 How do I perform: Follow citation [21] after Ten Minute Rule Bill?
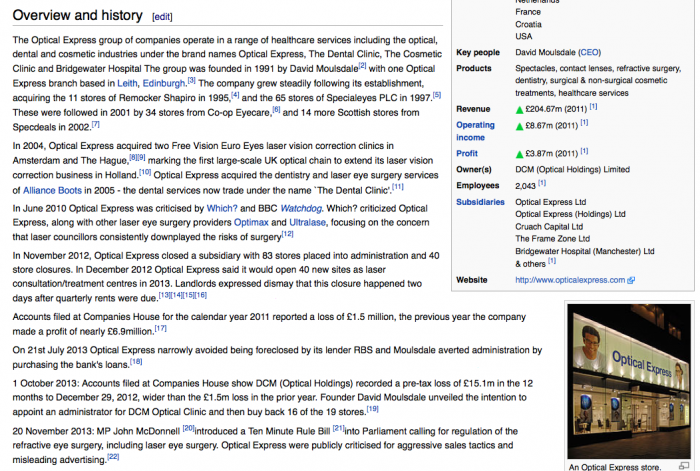point(338,428)
